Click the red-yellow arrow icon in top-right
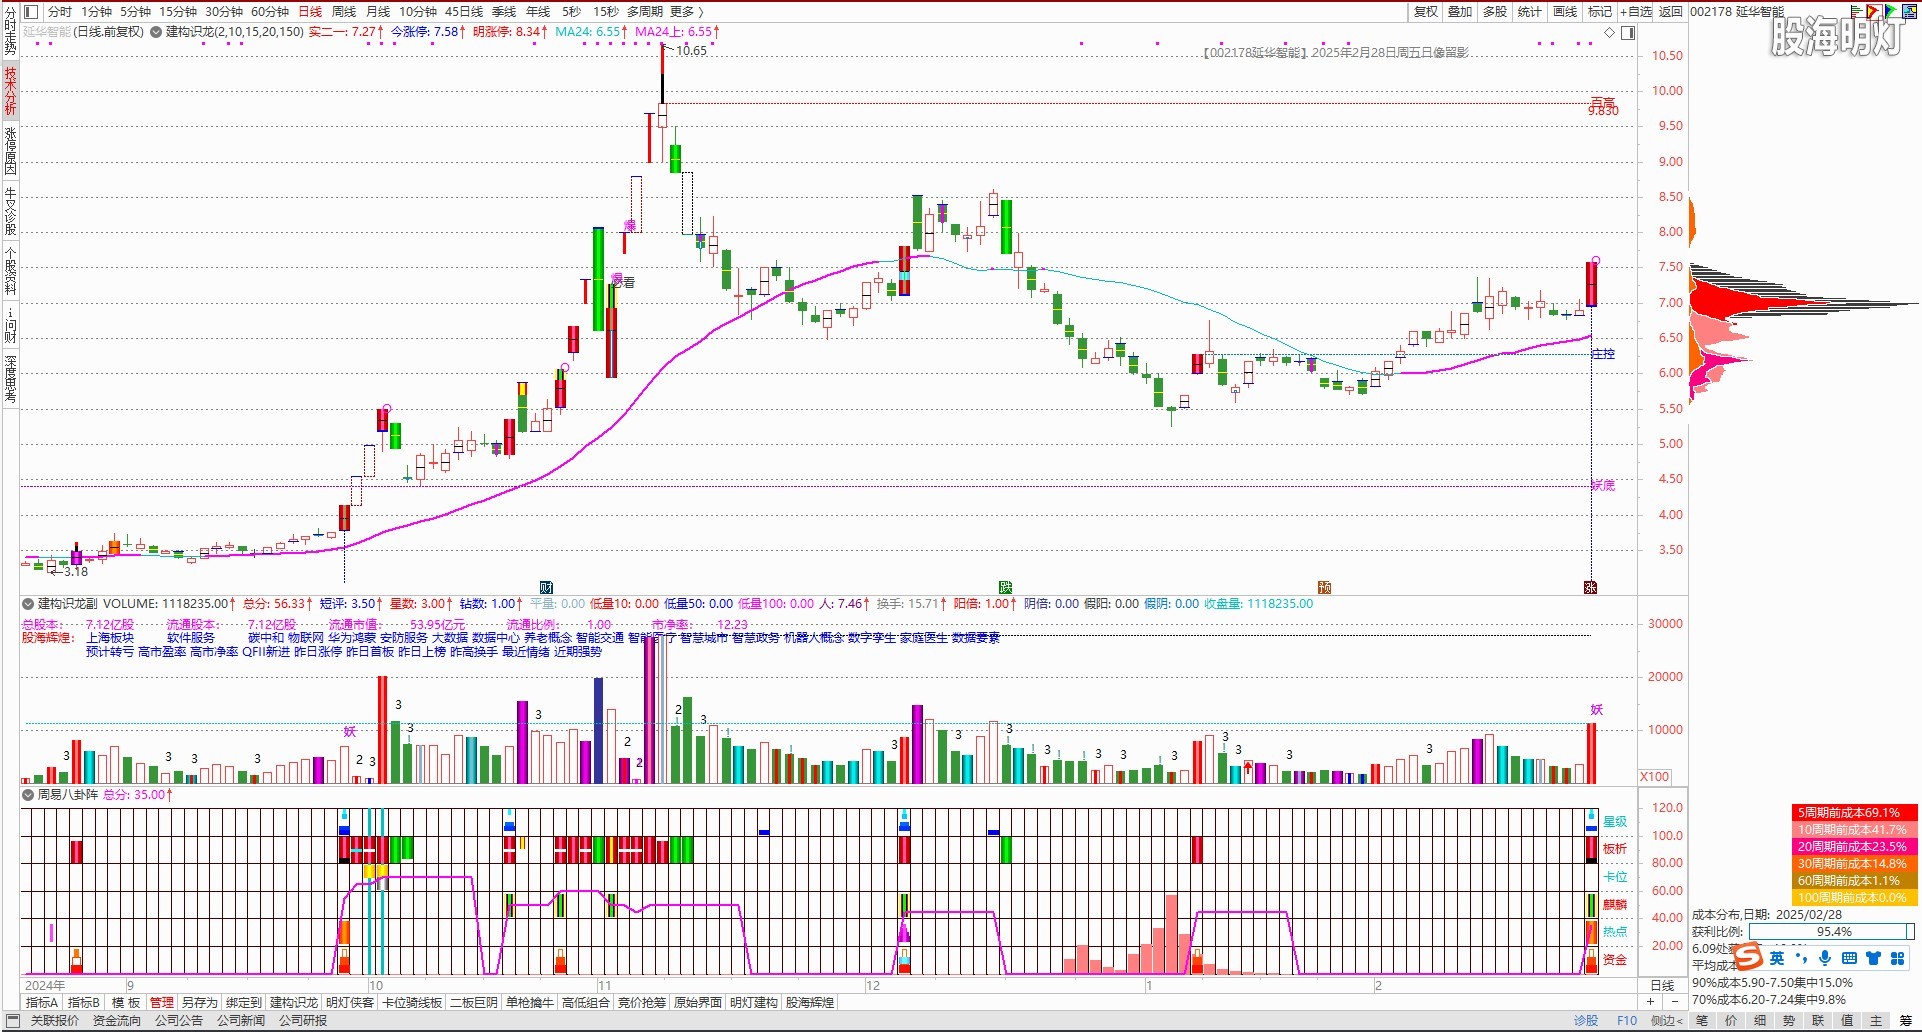 pos(1872,11)
